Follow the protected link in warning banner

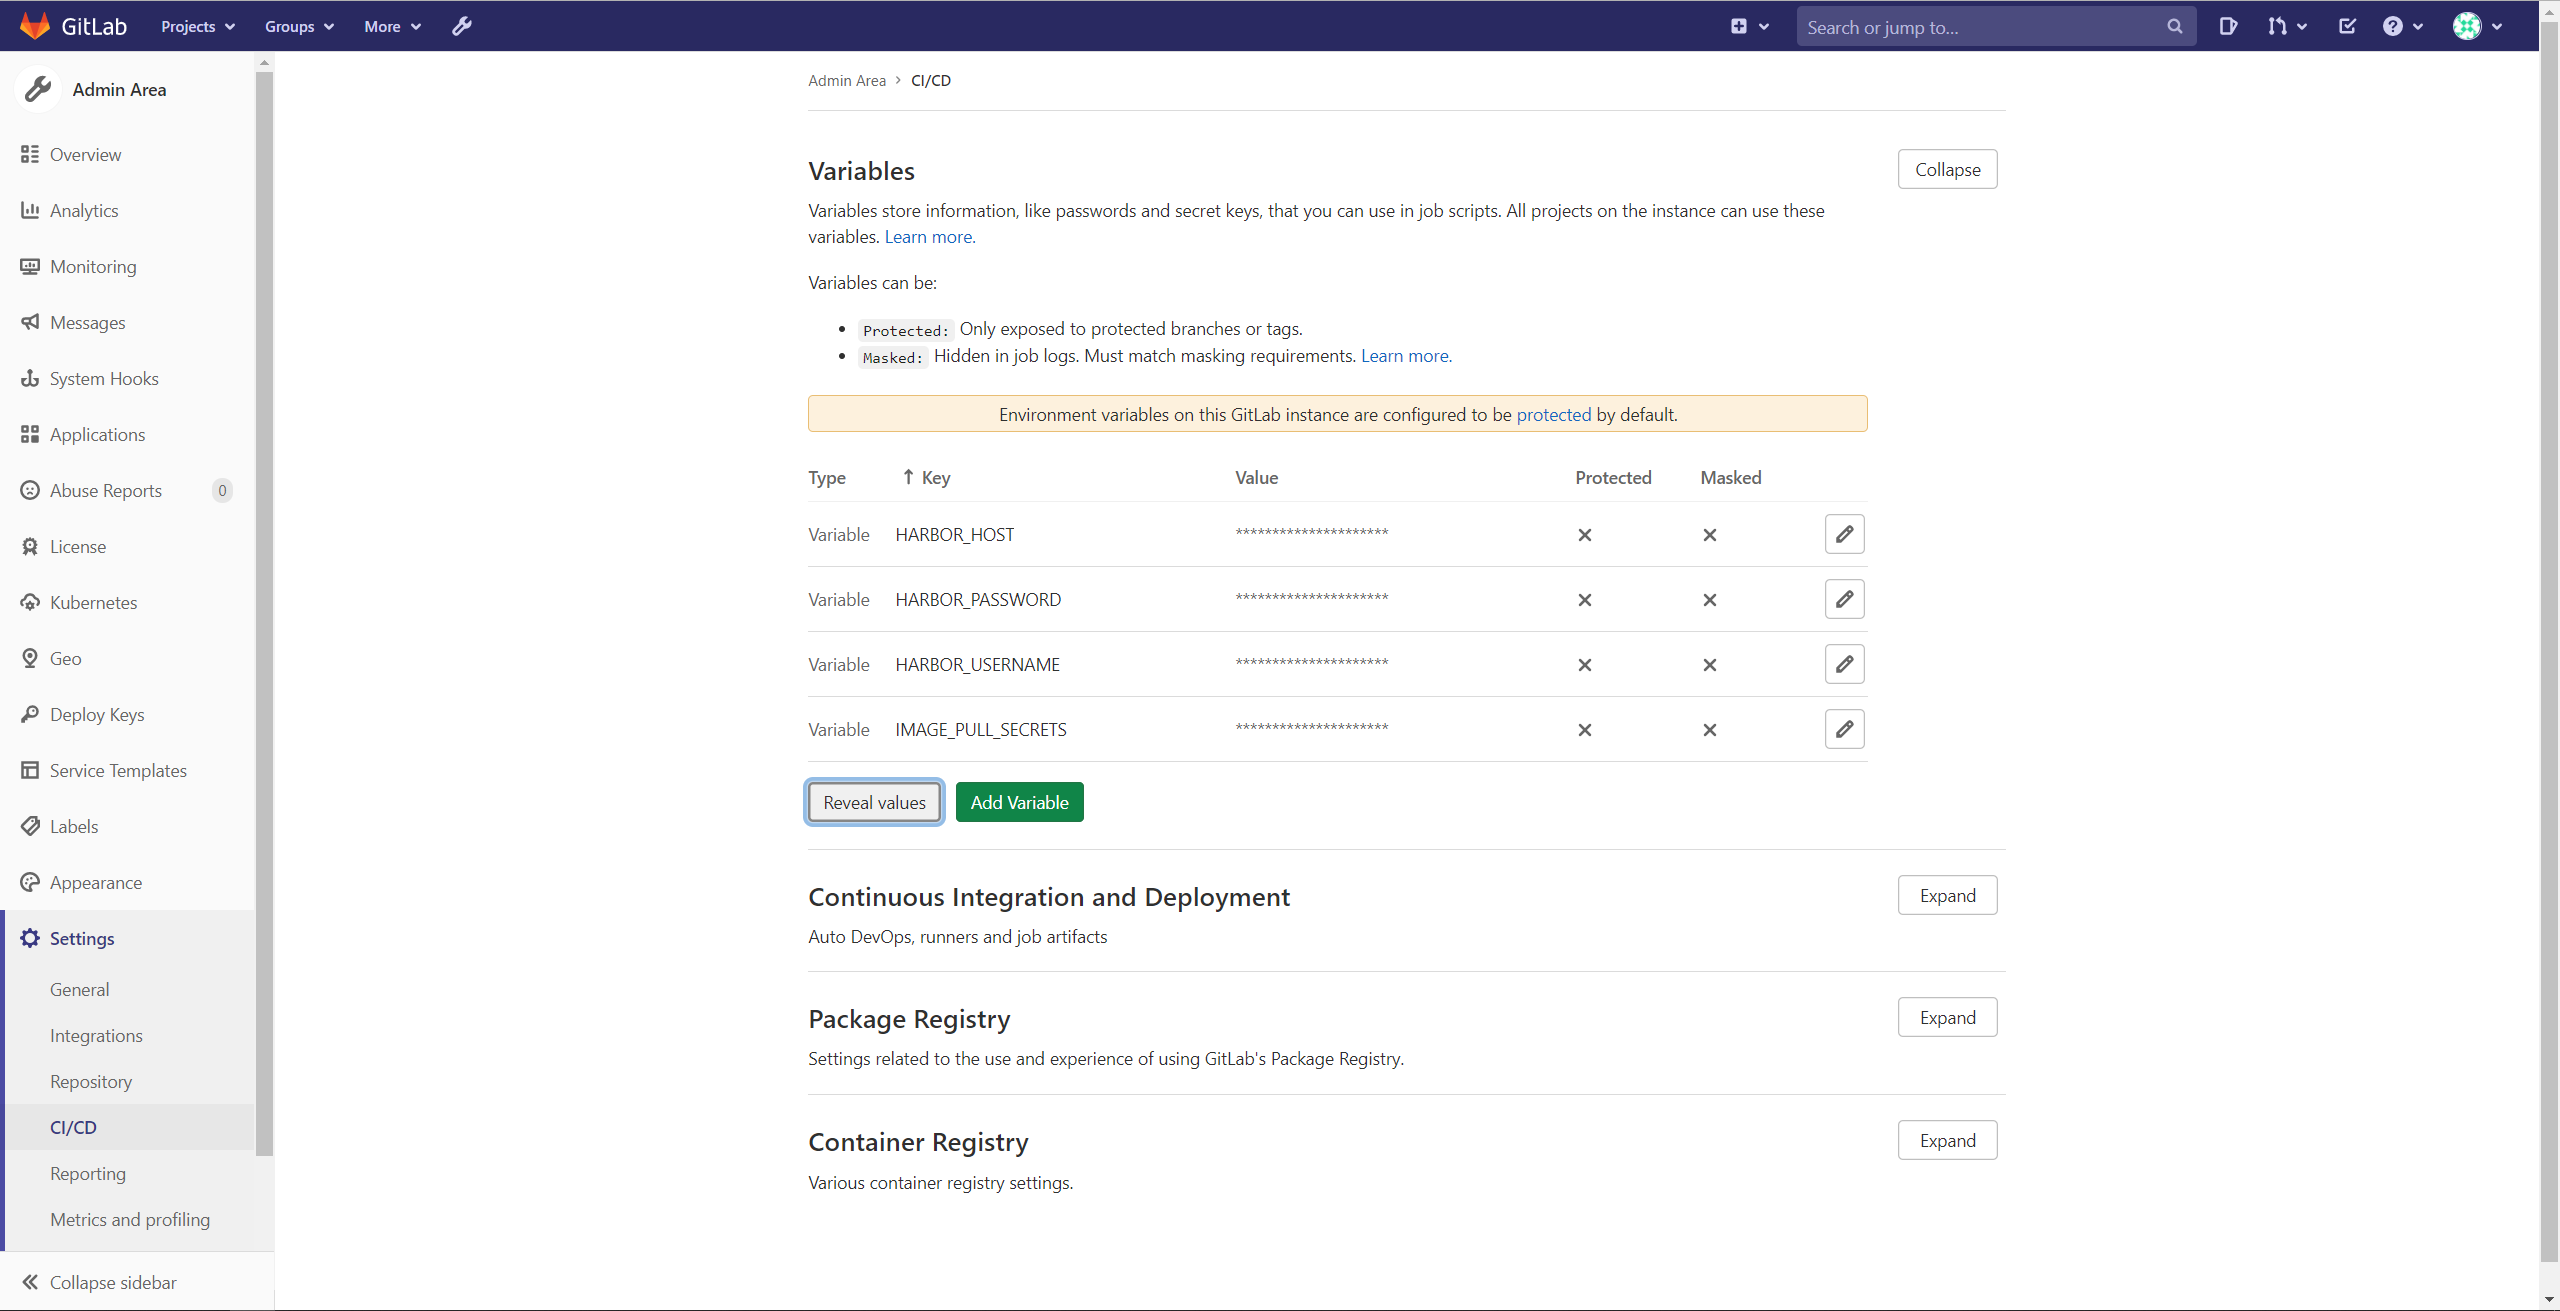coord(1553,414)
